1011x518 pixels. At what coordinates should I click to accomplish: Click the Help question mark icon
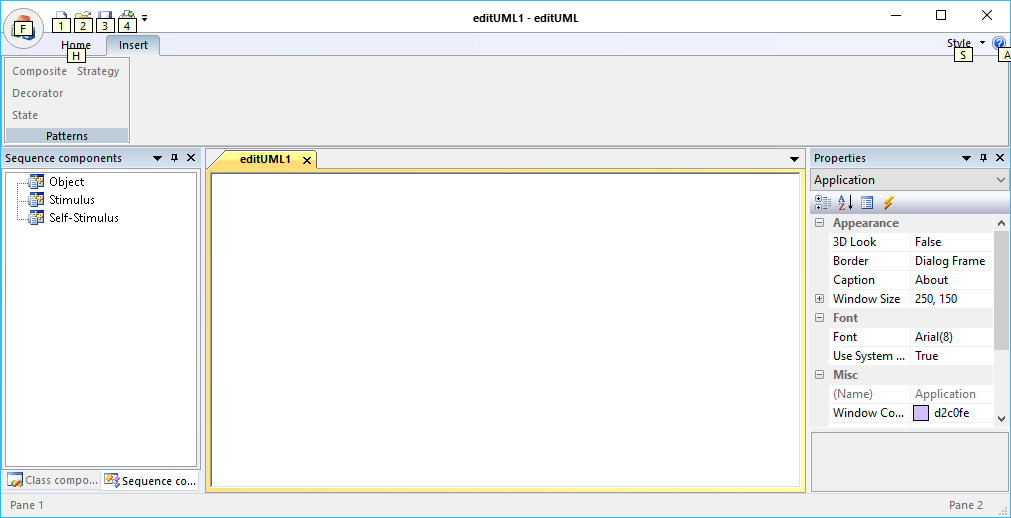click(x=998, y=44)
